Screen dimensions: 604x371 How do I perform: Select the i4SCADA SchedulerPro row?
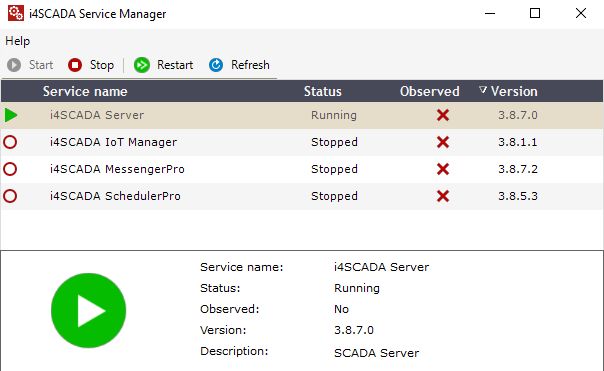coord(302,196)
